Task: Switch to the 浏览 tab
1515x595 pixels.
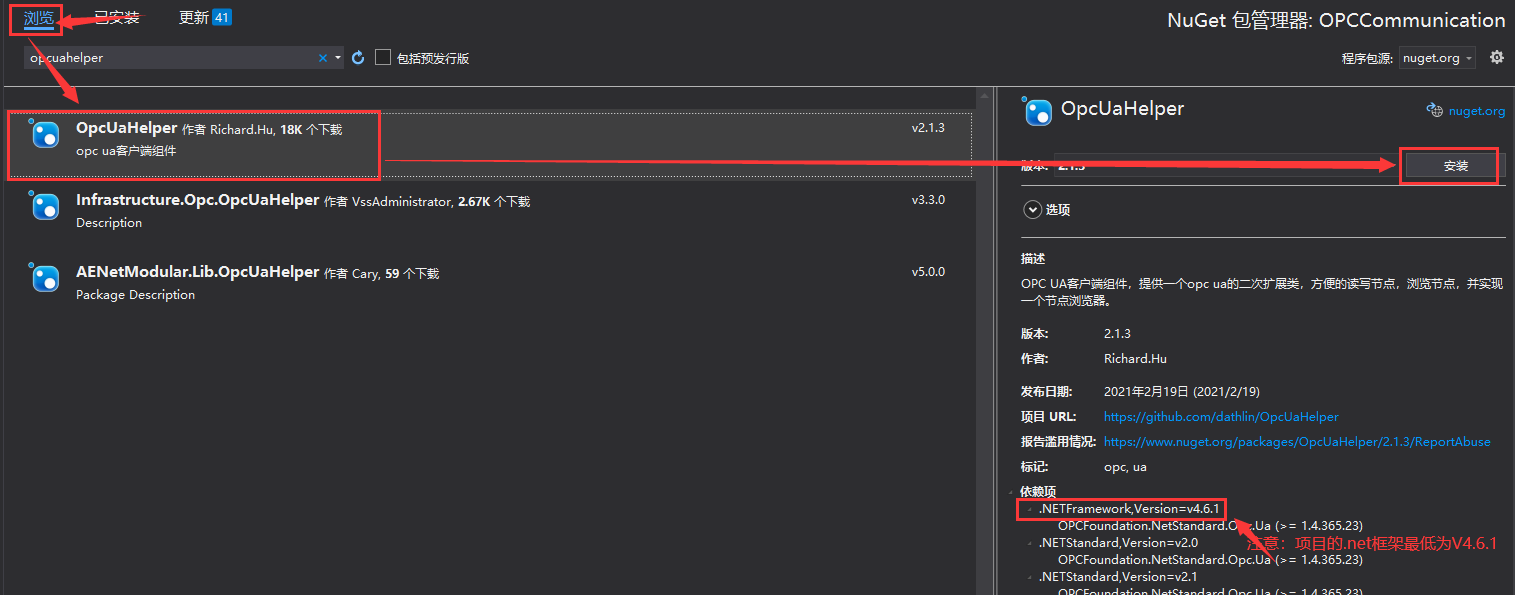Action: [x=39, y=17]
